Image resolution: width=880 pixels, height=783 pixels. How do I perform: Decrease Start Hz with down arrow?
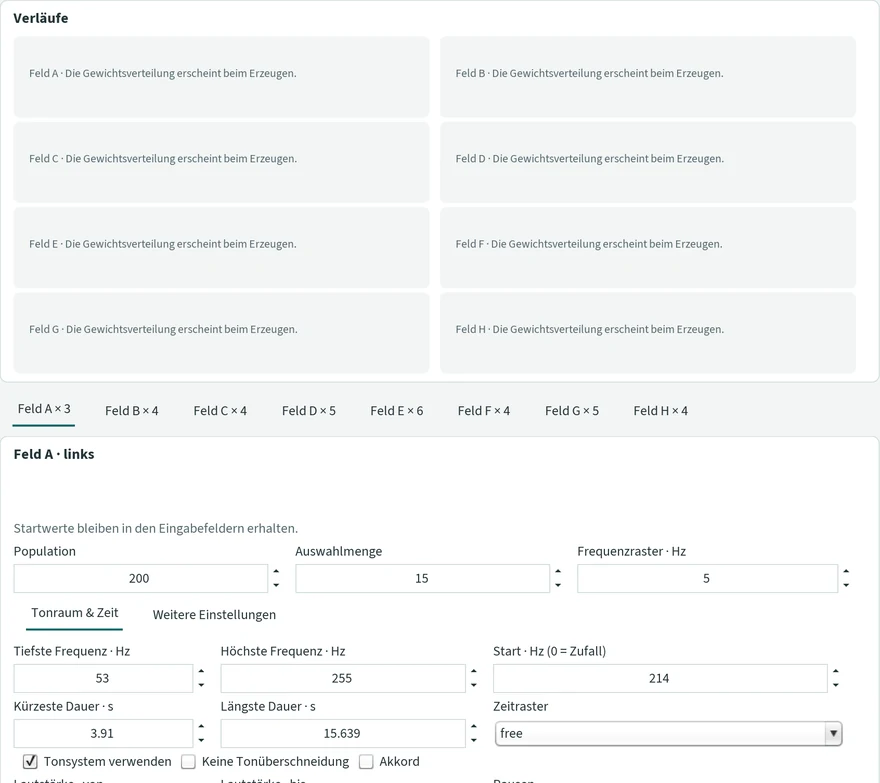point(836,685)
